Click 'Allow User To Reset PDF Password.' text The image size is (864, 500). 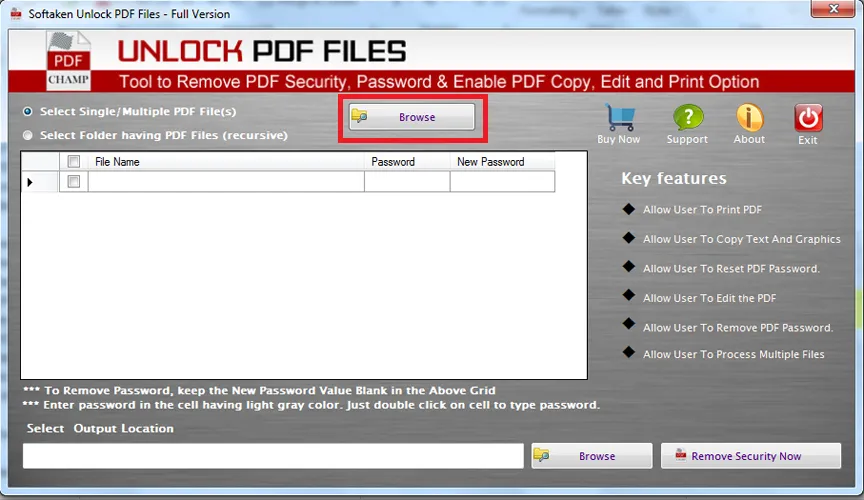731,268
